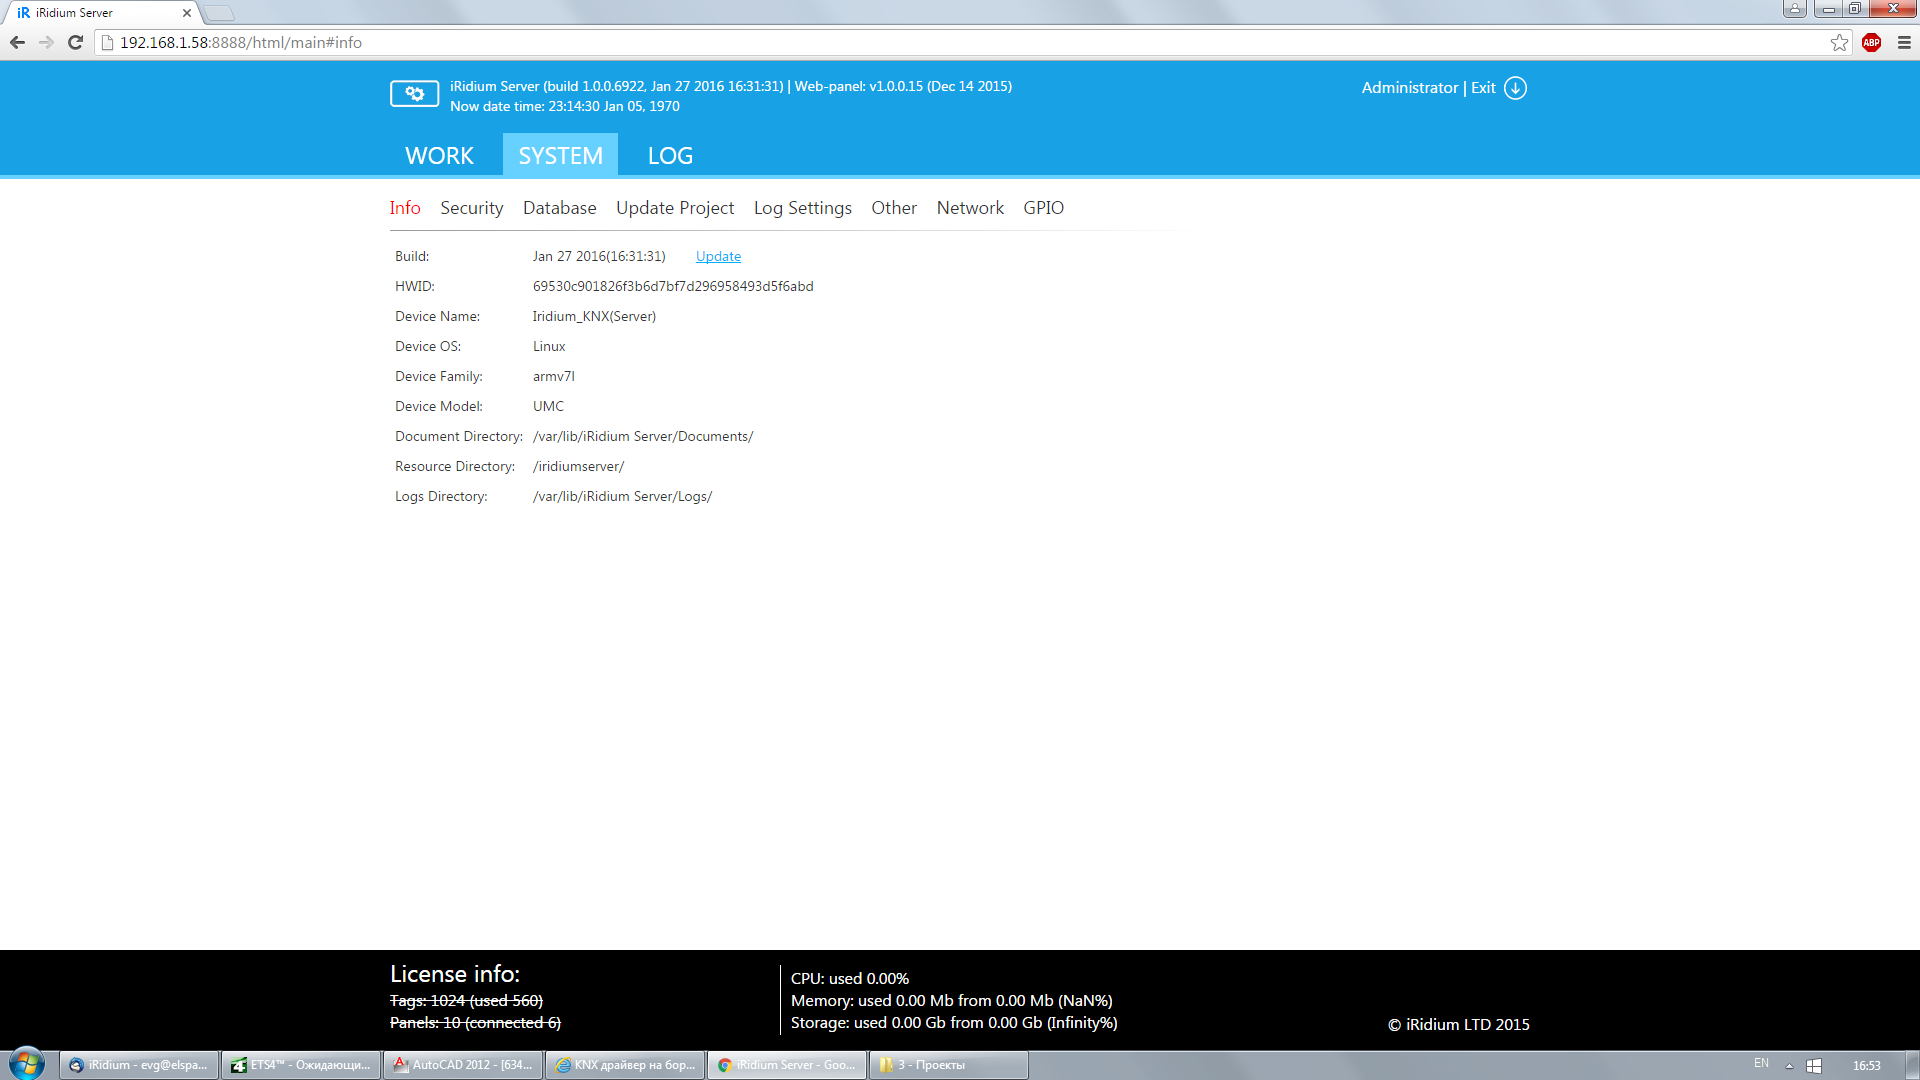Viewport: 1920px width, 1080px height.
Task: Select the SYSTEM tab
Action: (x=560, y=156)
